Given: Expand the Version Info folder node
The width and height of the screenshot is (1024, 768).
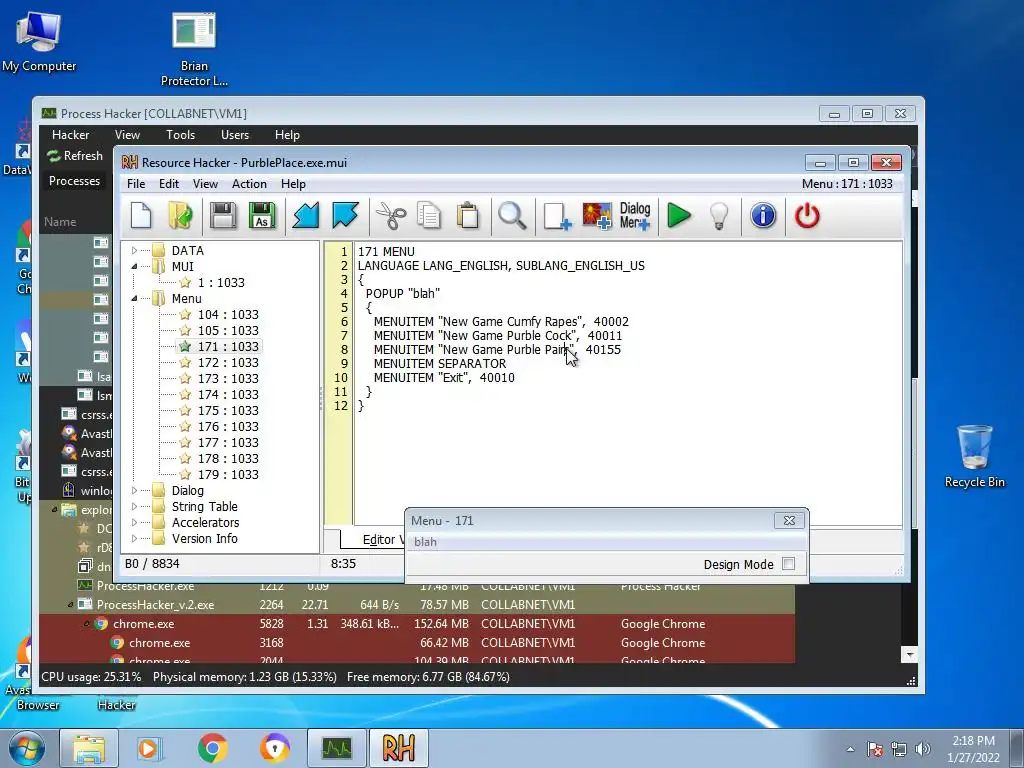Looking at the screenshot, I should coord(135,539).
